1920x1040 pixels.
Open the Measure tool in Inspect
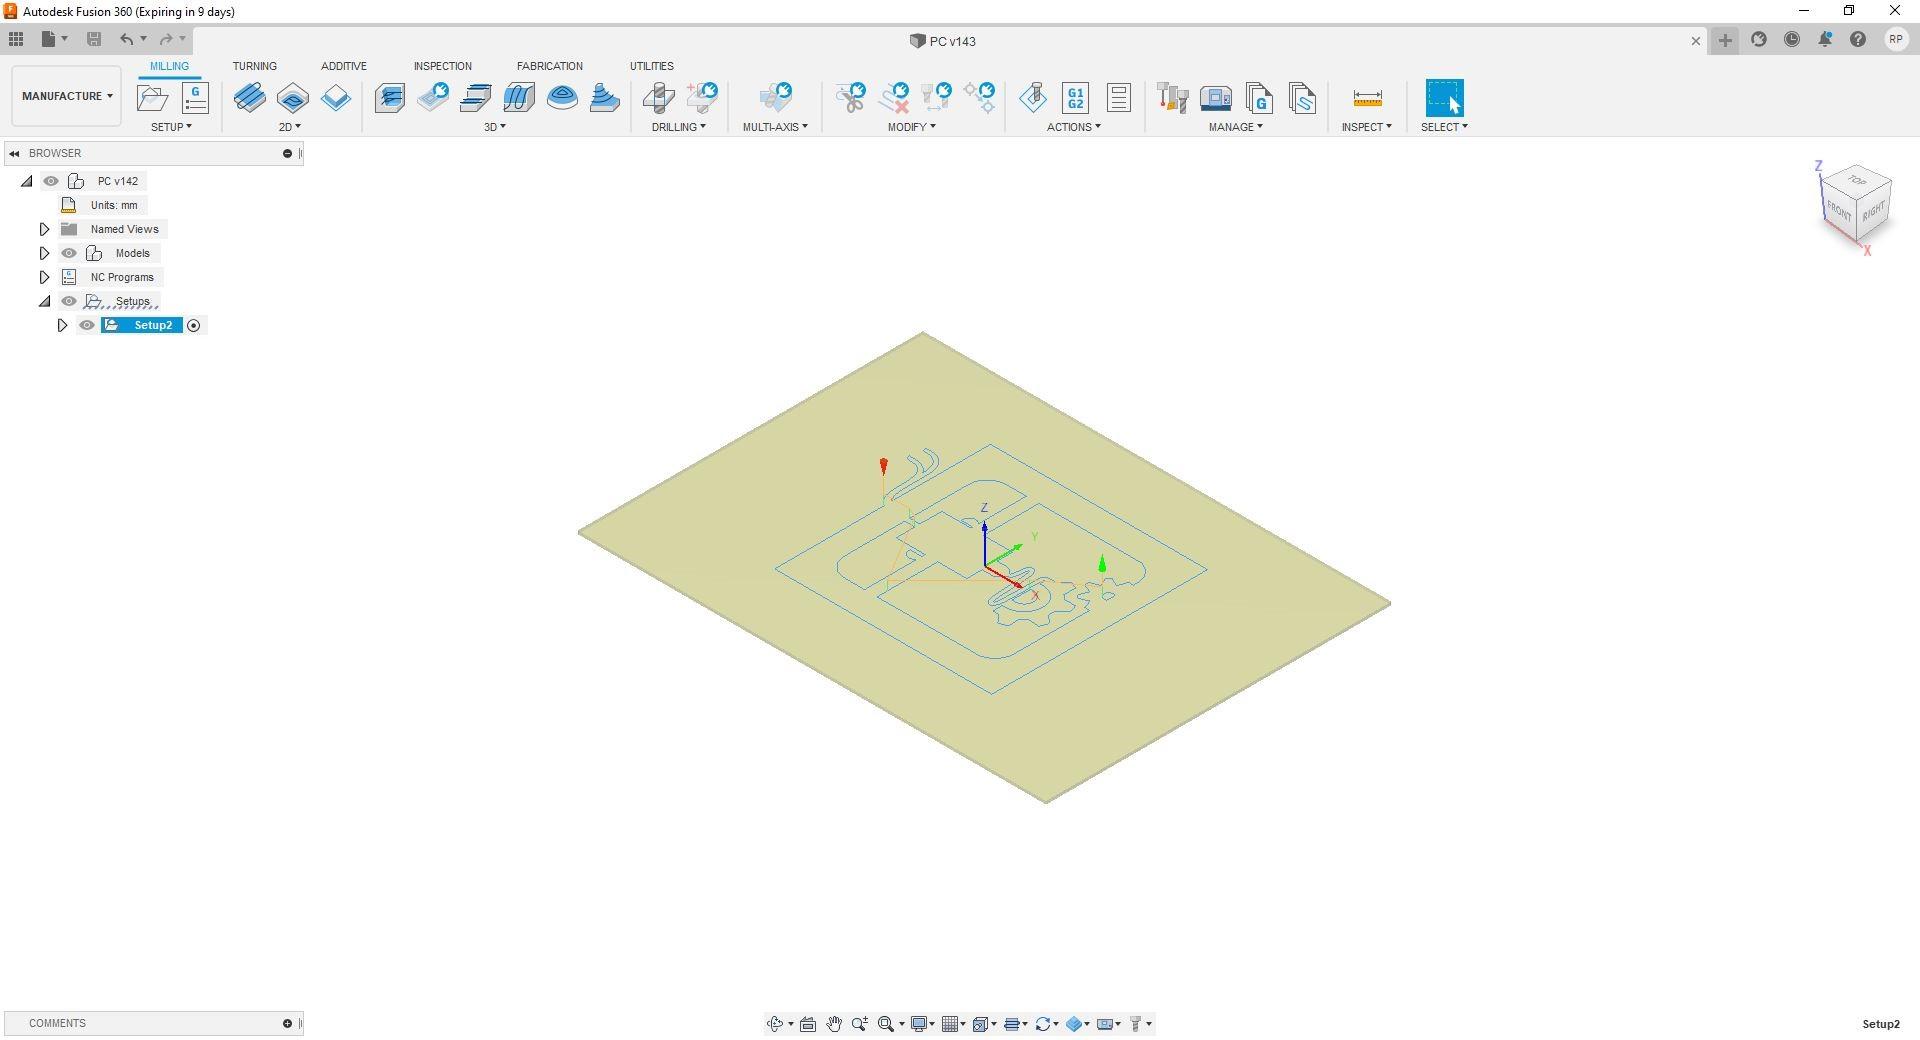1367,98
